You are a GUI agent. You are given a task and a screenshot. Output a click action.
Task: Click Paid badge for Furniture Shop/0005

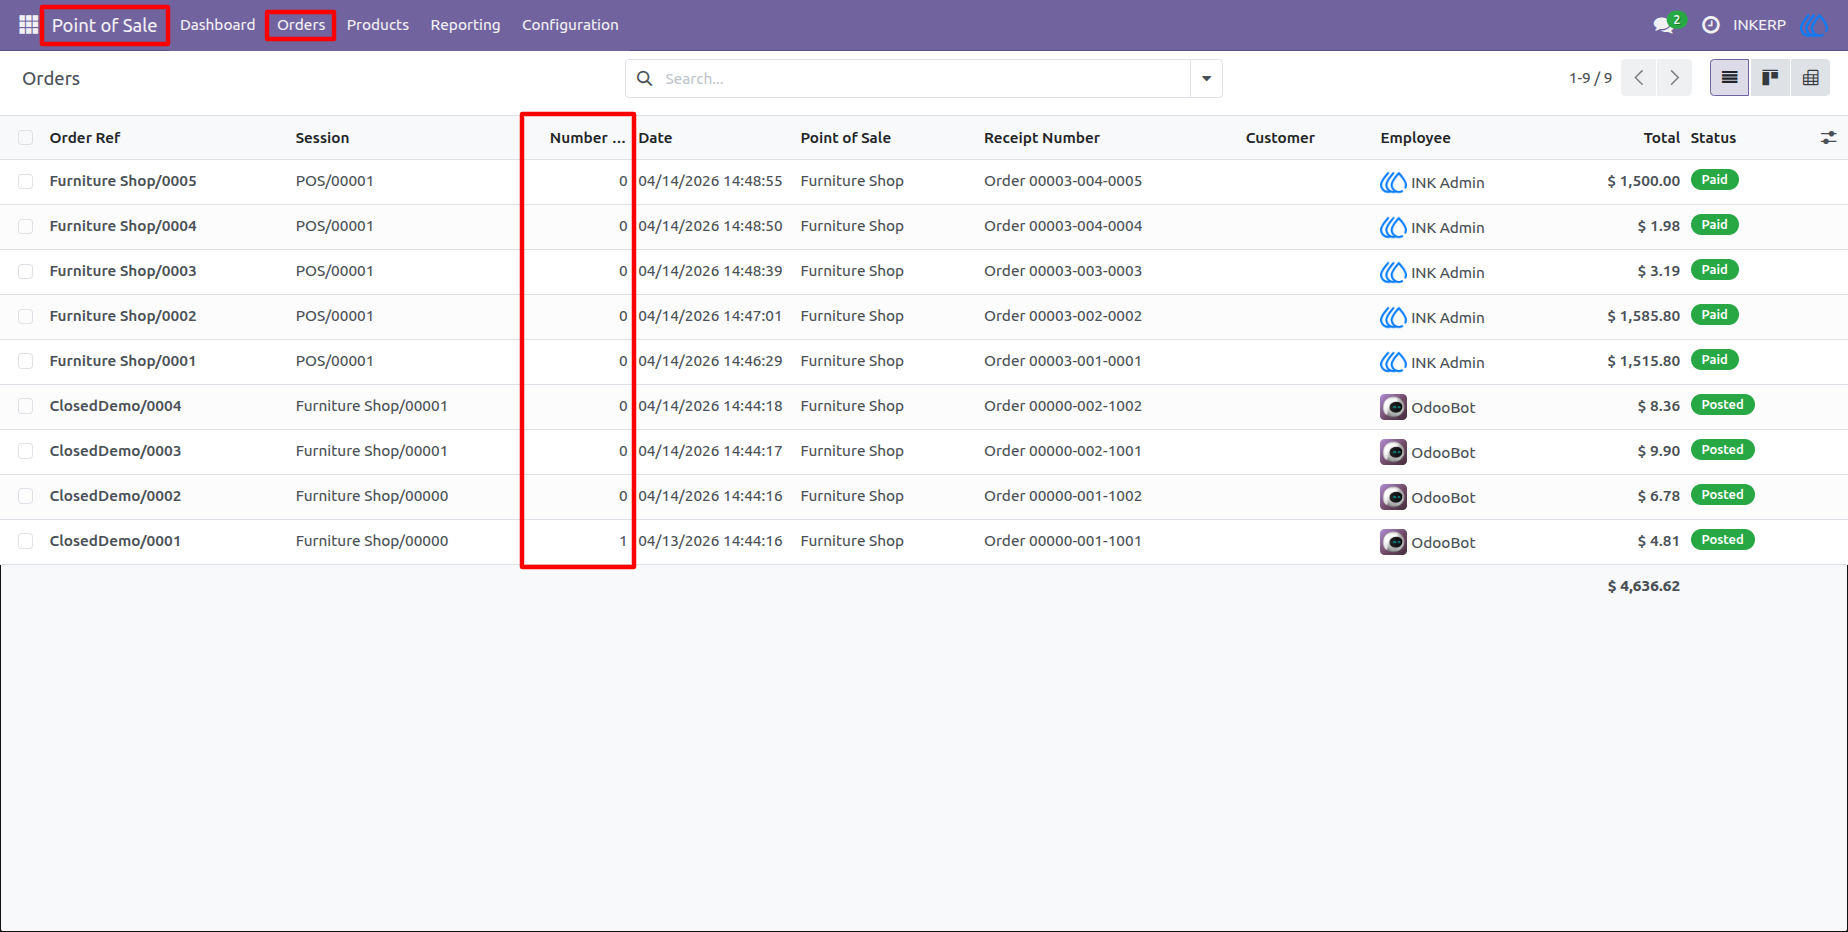[1714, 180]
